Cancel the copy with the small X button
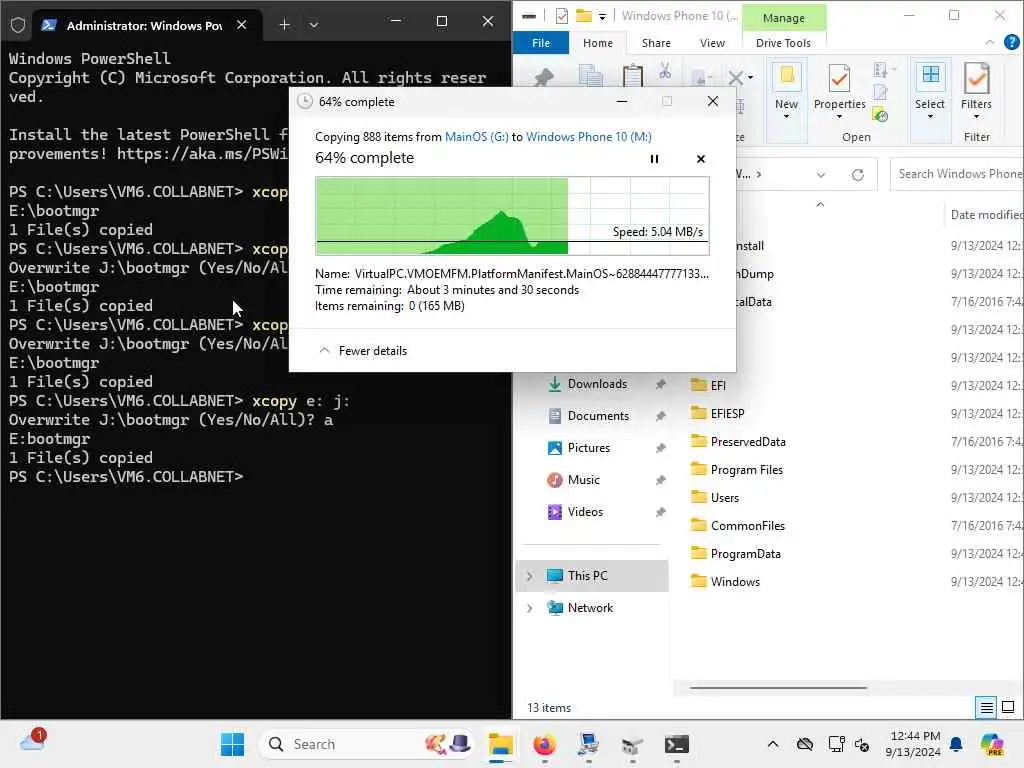Image resolution: width=1024 pixels, height=768 pixels. [x=701, y=159]
